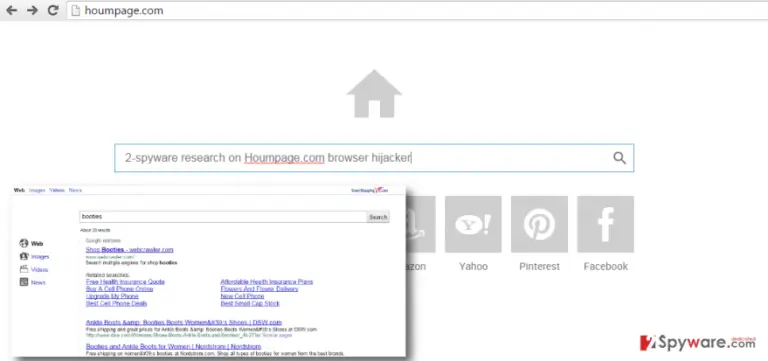Open Booties and Ankle Boots Nordstrom link

173,347
